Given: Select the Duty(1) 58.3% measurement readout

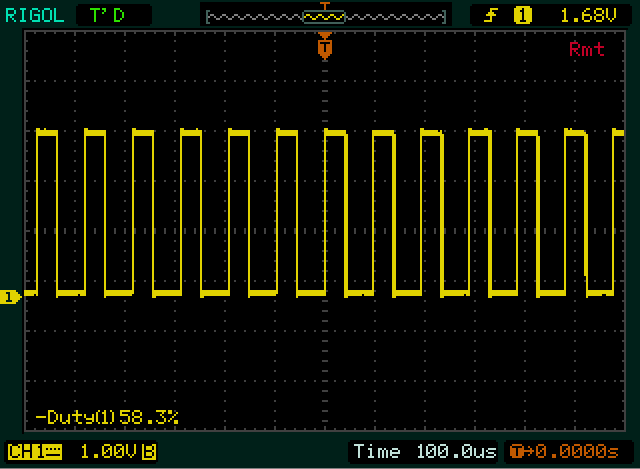Looking at the screenshot, I should [106, 416].
